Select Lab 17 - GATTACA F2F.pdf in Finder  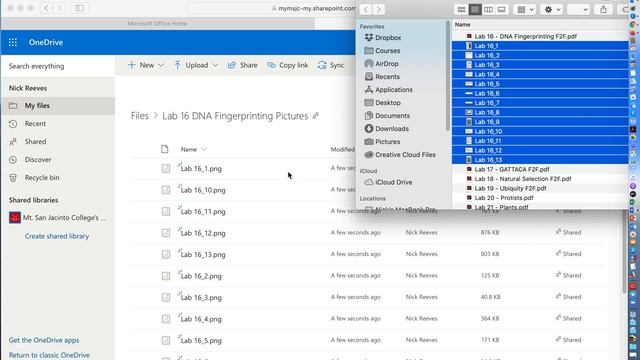click(540, 169)
